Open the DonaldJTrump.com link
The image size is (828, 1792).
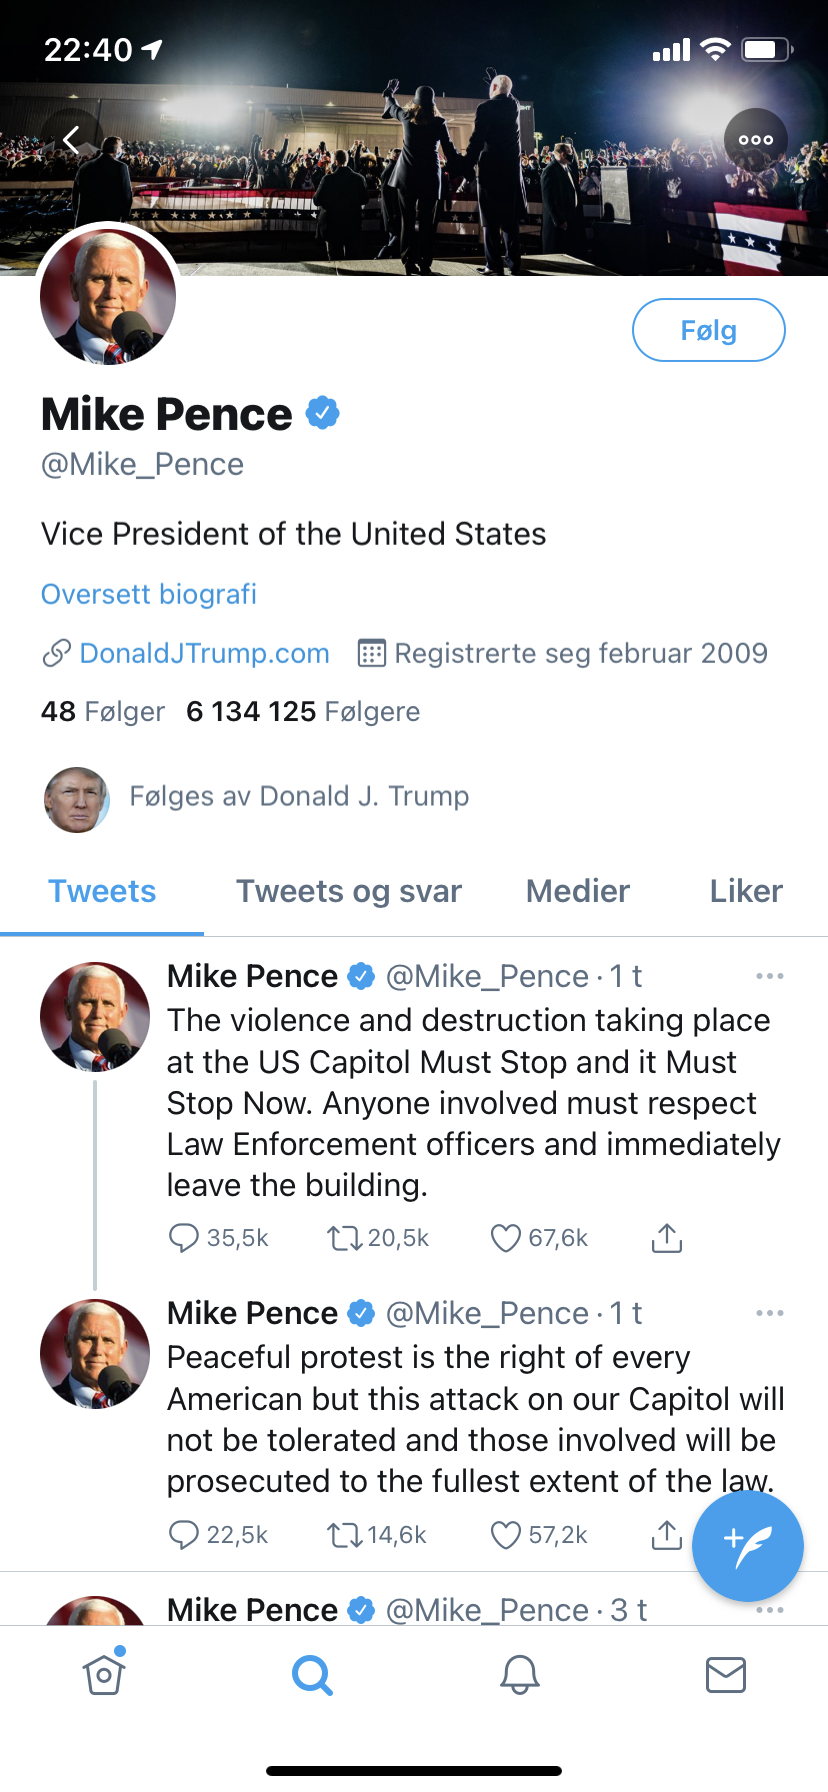click(204, 653)
